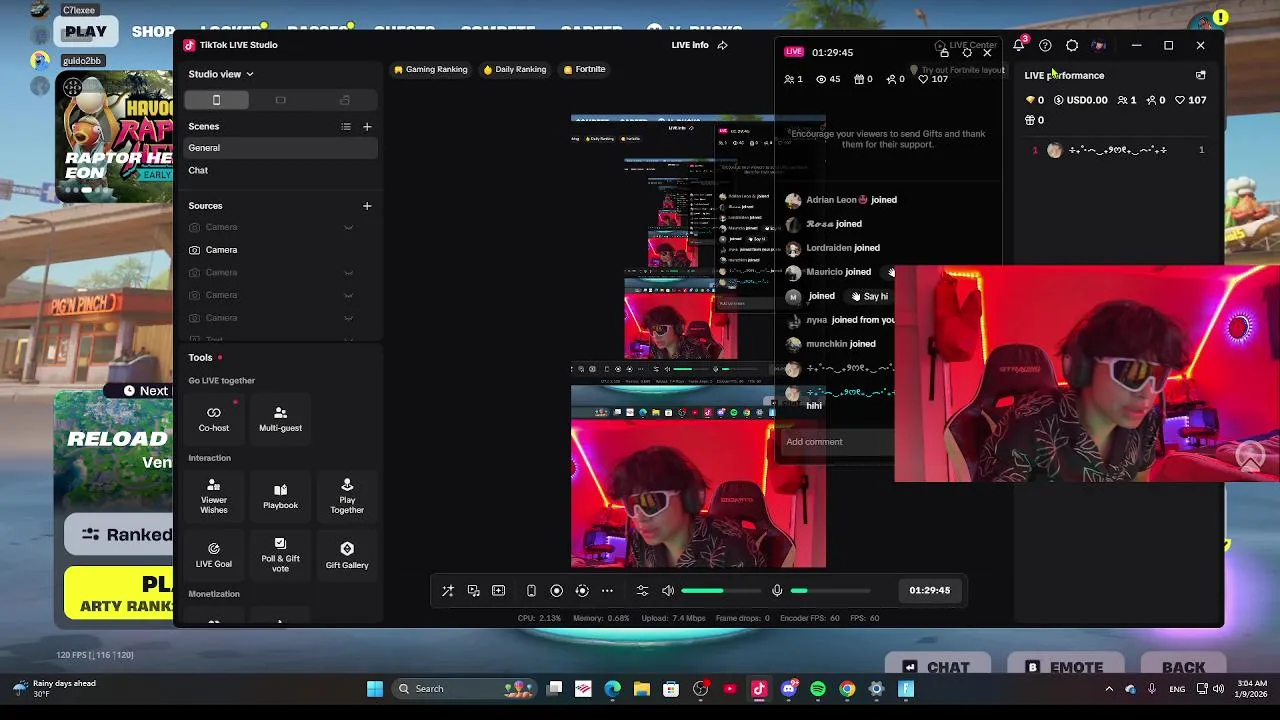Select the dual-screen layout icon

[345, 100]
